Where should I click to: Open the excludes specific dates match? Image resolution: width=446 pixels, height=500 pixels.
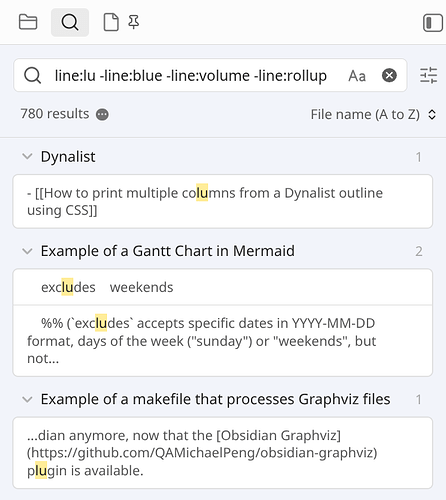click(x=223, y=341)
